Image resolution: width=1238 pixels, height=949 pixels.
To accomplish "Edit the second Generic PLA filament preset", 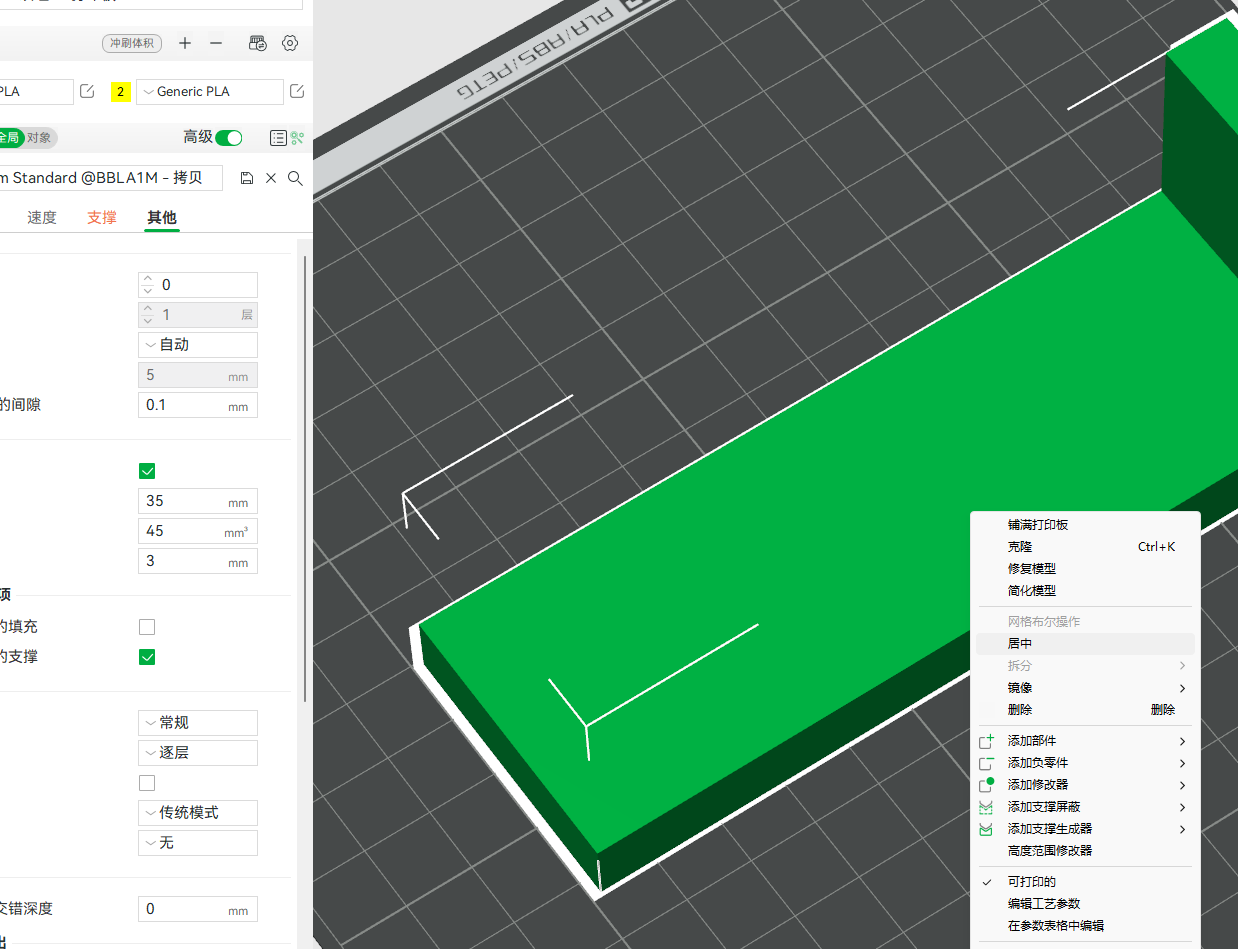I will [297, 91].
